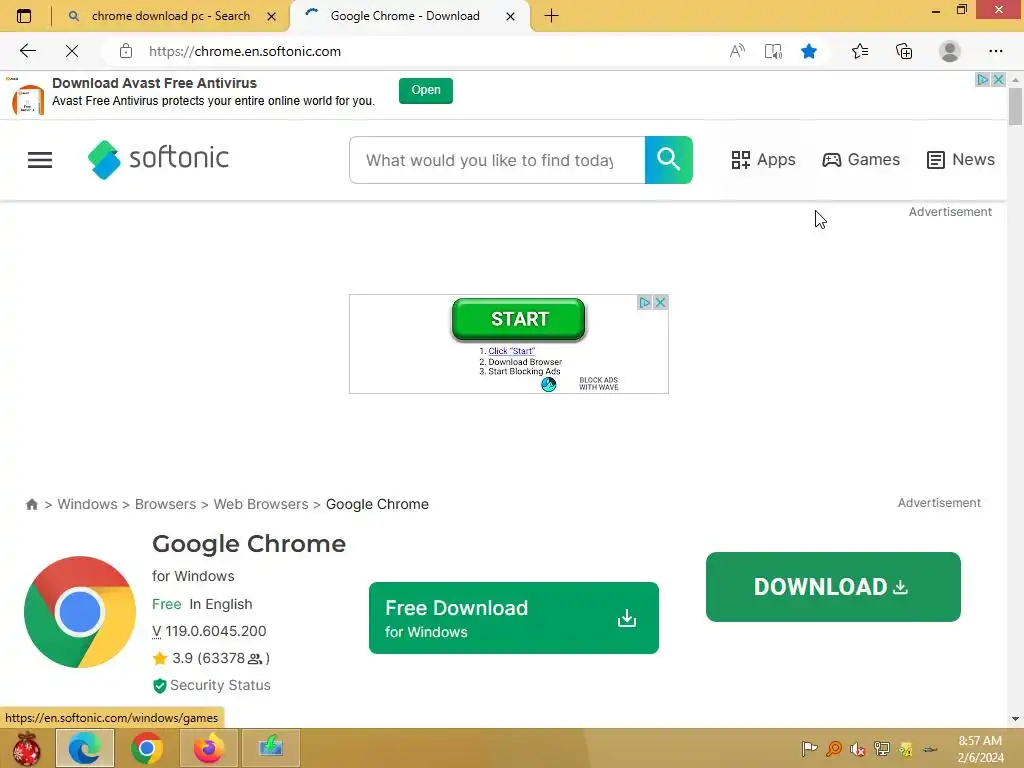Image resolution: width=1024 pixels, height=768 pixels.
Task: Go to Windows breadcrumb
Action: (88, 504)
